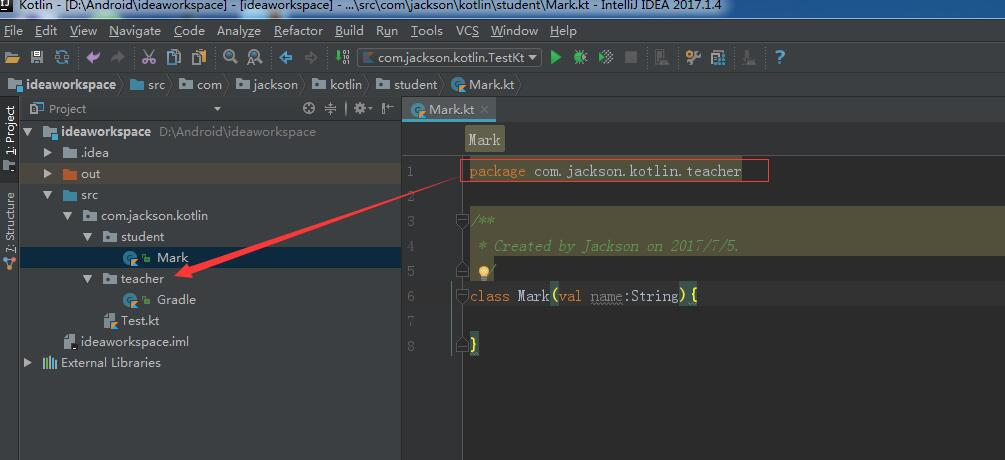Screen dimensions: 1005x460
Task: Open the Navigate menu
Action: [135, 31]
